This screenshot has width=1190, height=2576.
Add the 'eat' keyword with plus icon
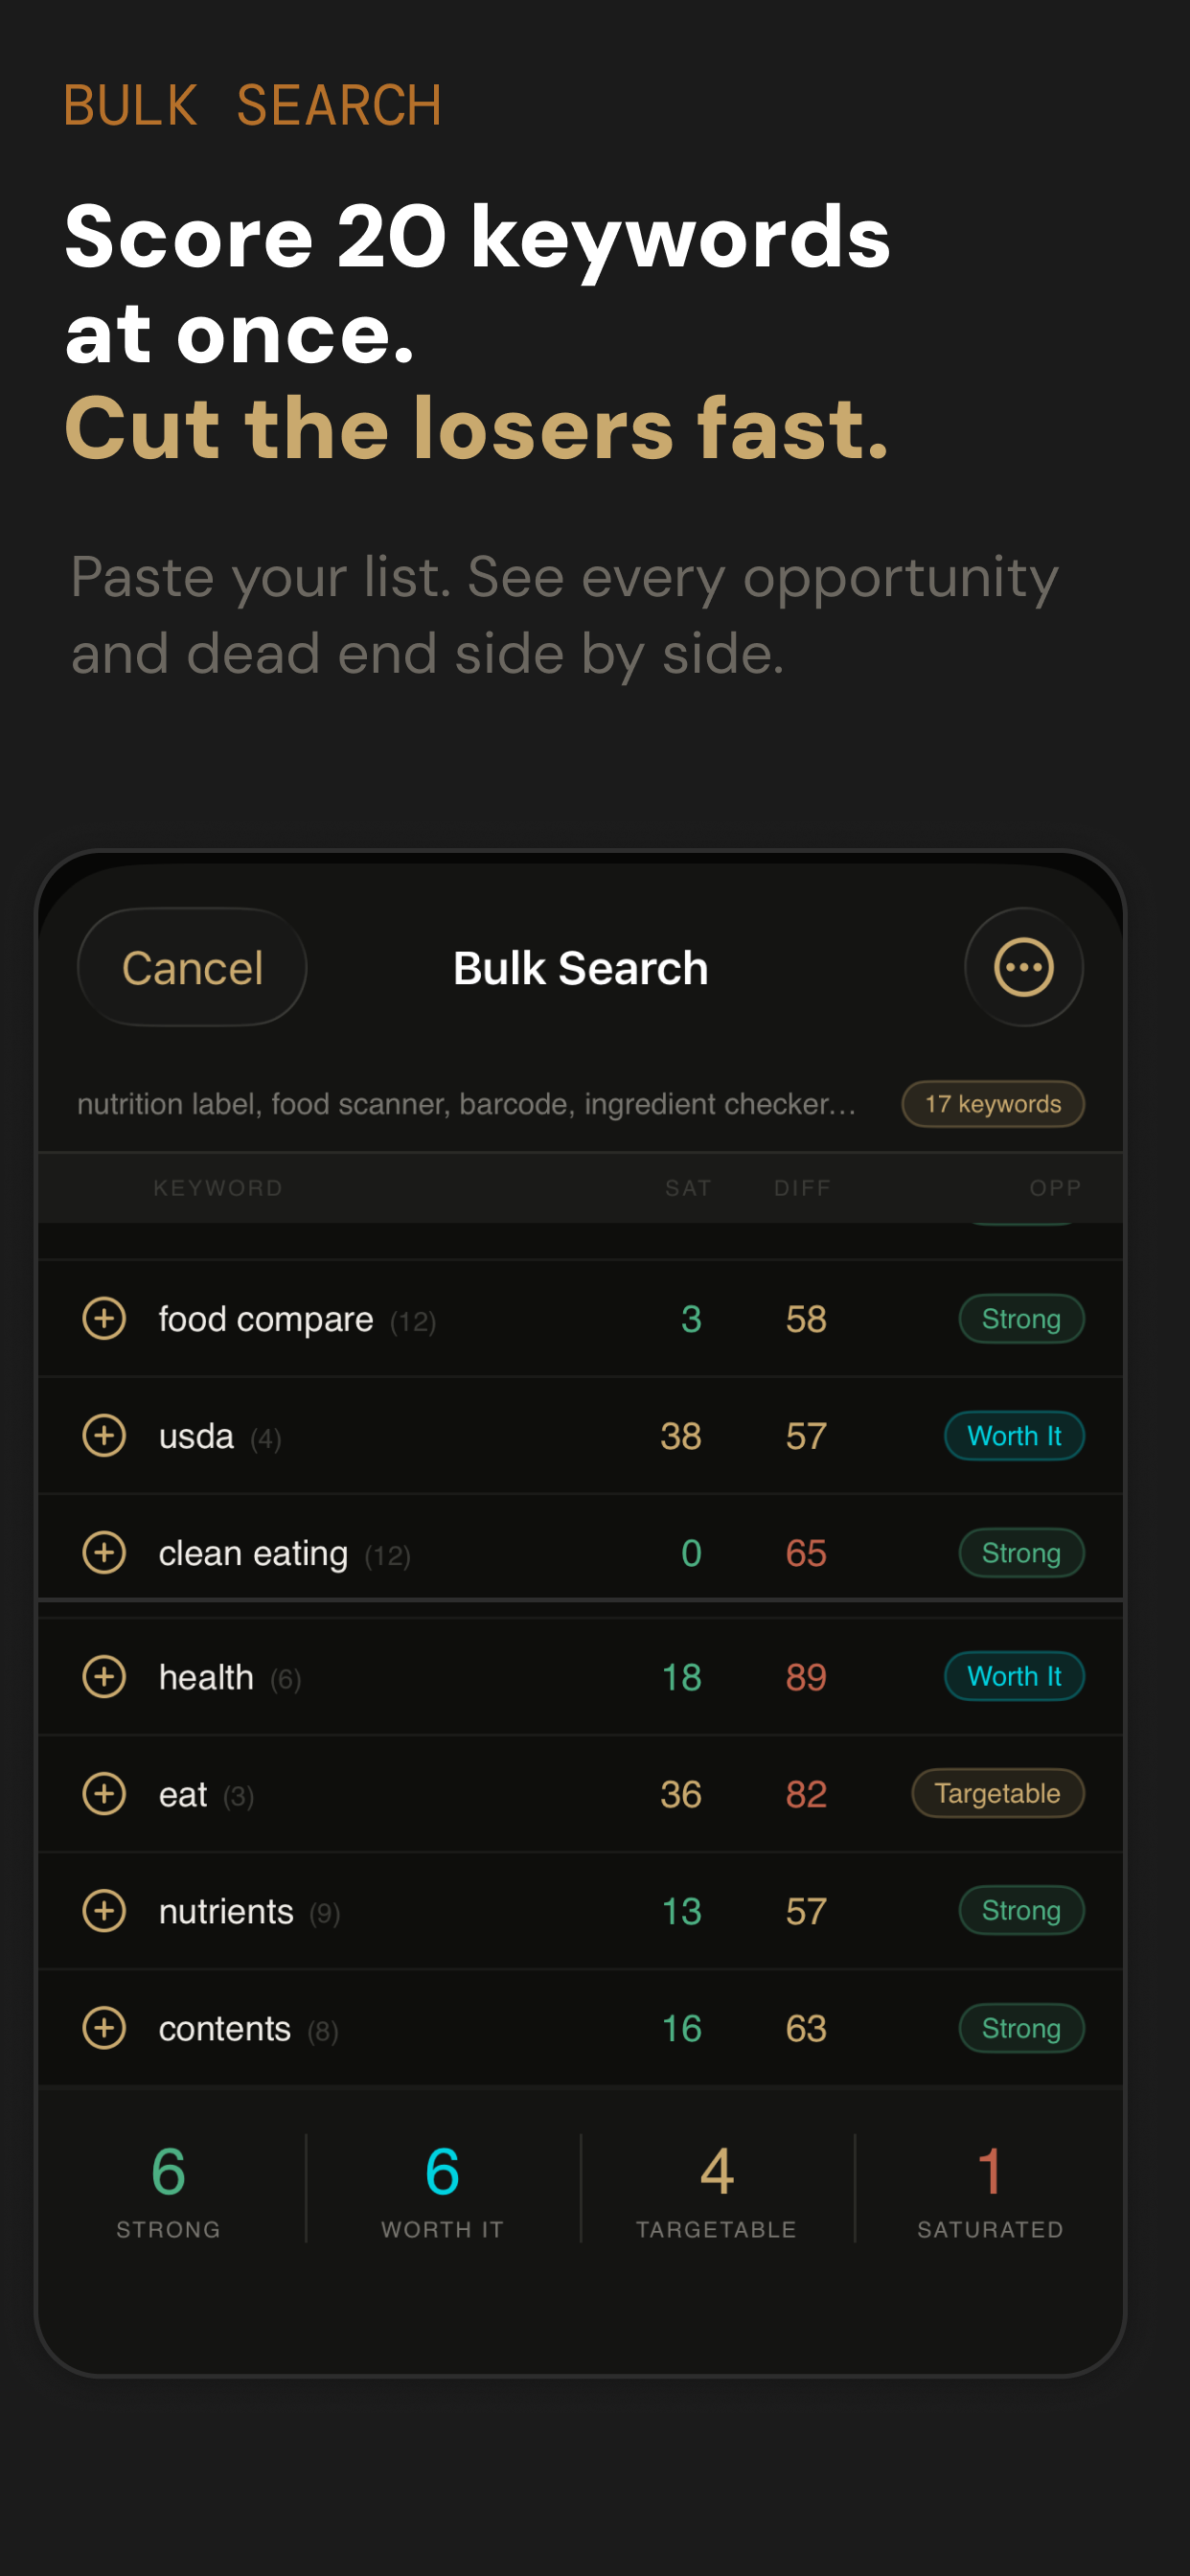click(x=104, y=1793)
